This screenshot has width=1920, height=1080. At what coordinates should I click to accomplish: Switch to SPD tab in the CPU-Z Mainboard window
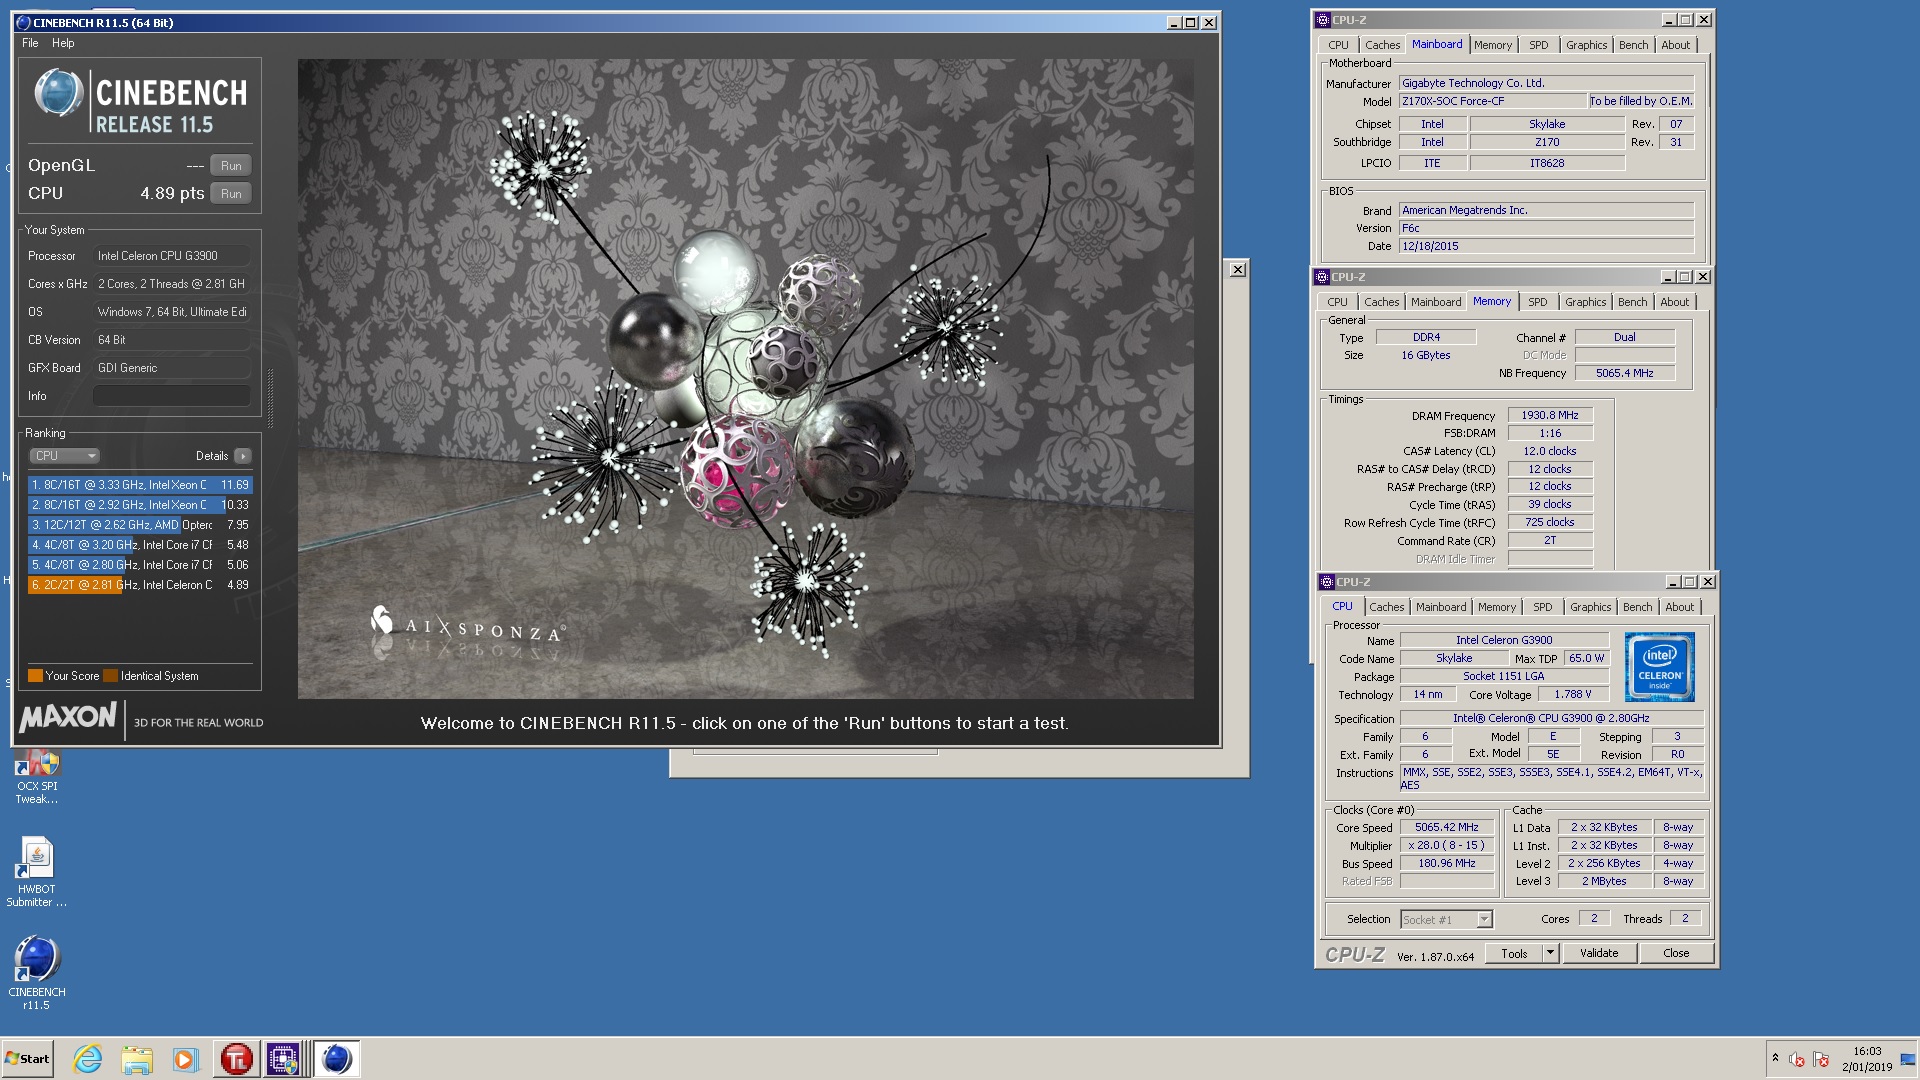(x=1539, y=45)
